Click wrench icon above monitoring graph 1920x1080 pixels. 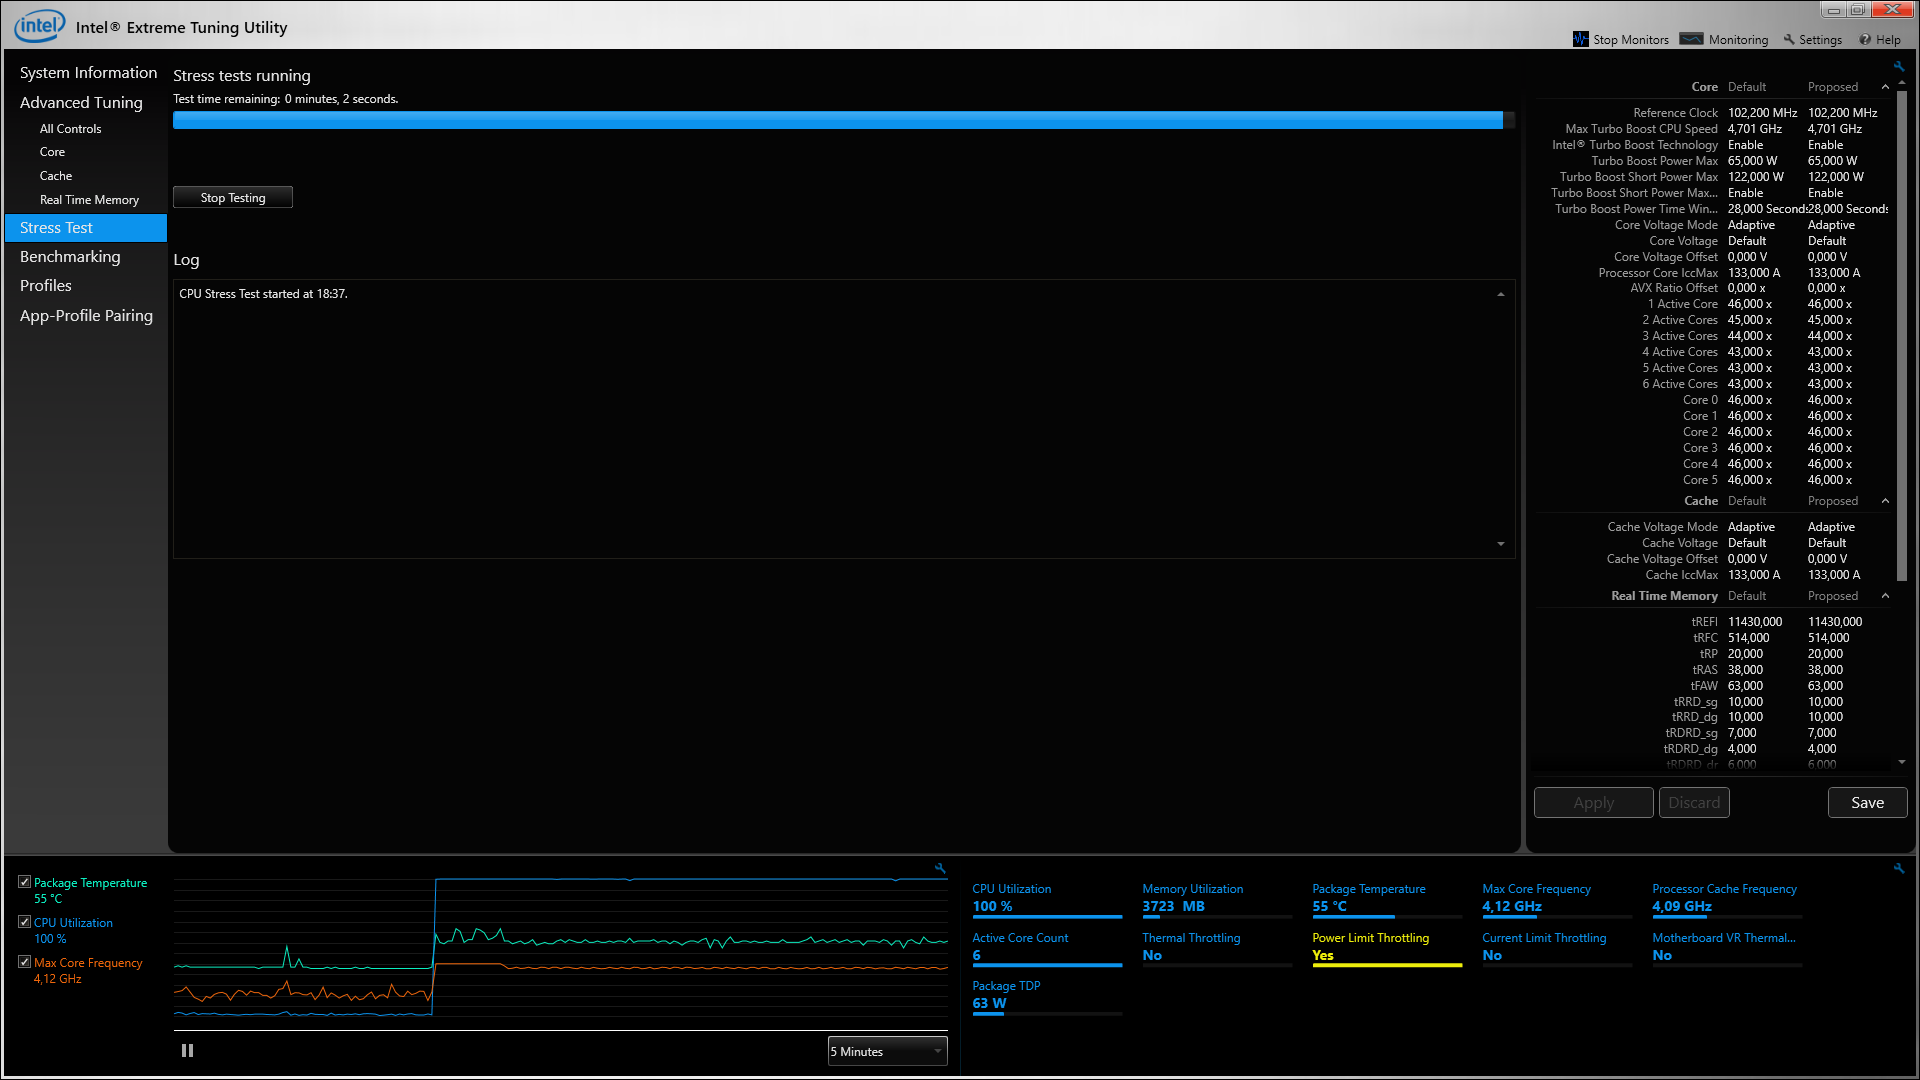coord(940,868)
